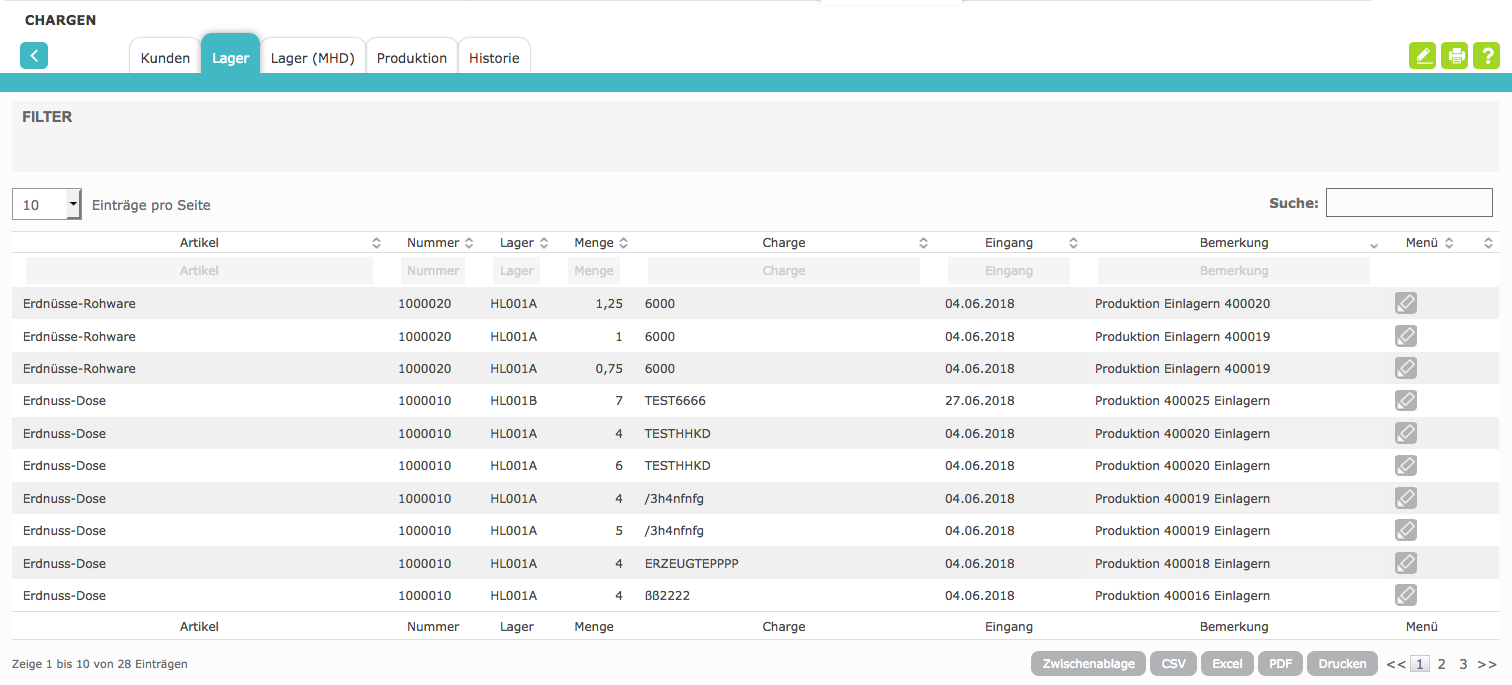Click edit icon for ßß2222 row

coord(1405,596)
